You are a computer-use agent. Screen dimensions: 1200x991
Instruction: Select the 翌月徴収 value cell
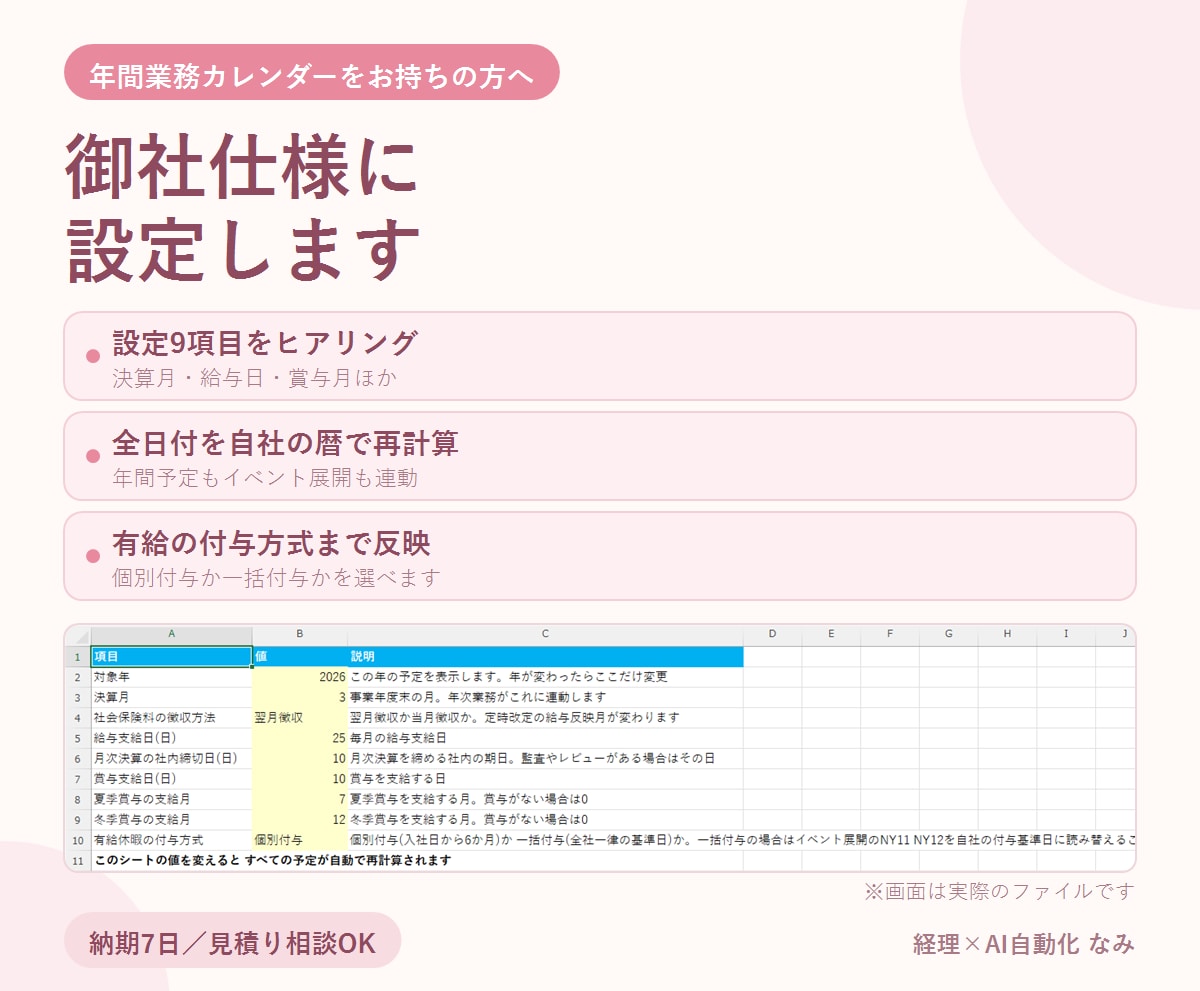click(x=300, y=718)
